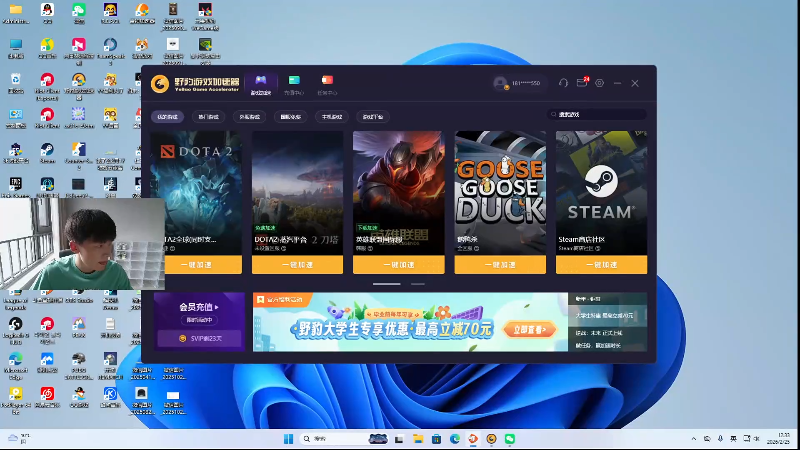Select the 游戏平台 category pill
Image resolution: width=800 pixels, height=450 pixels.
tap(373, 117)
